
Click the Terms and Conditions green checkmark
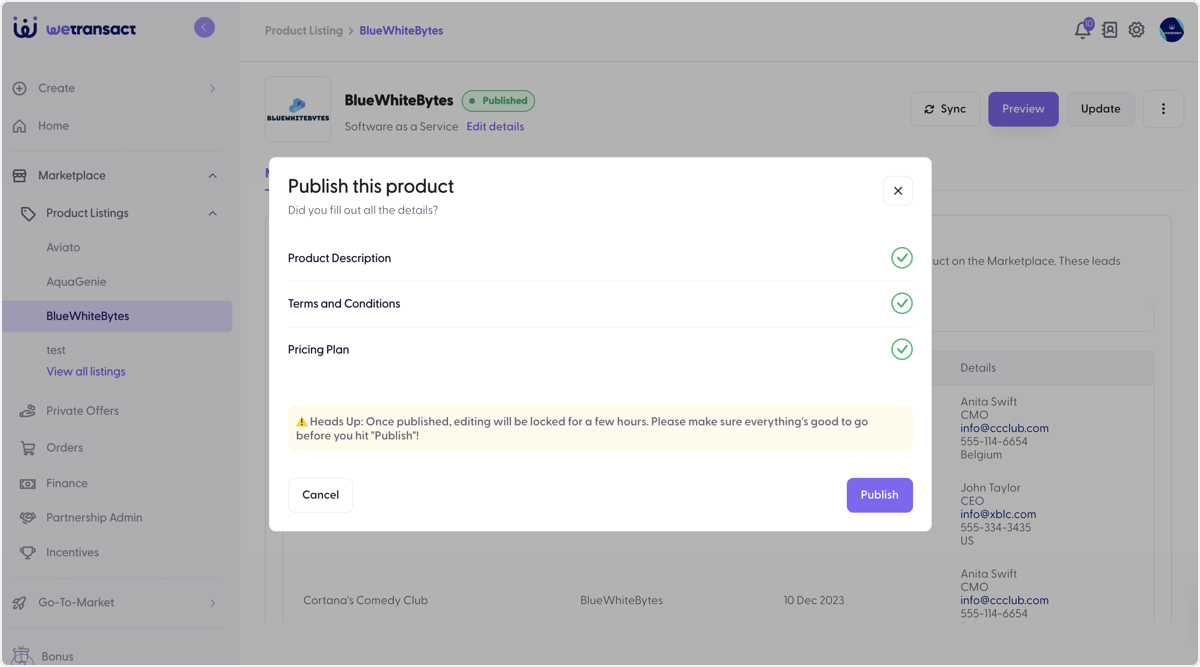[x=901, y=303]
